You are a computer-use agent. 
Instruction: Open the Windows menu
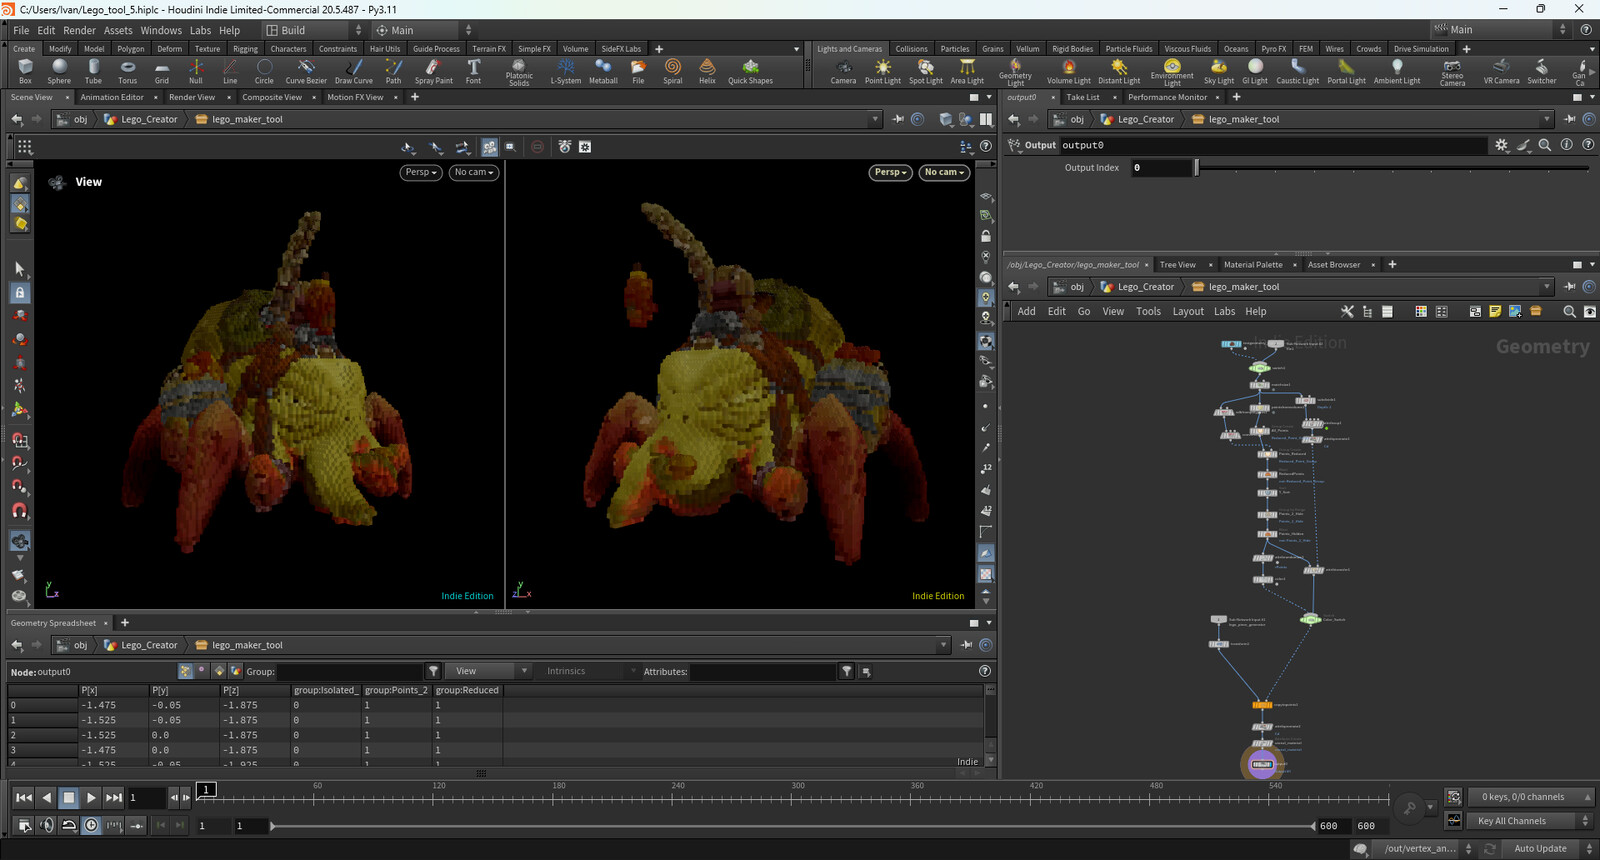tap(161, 30)
